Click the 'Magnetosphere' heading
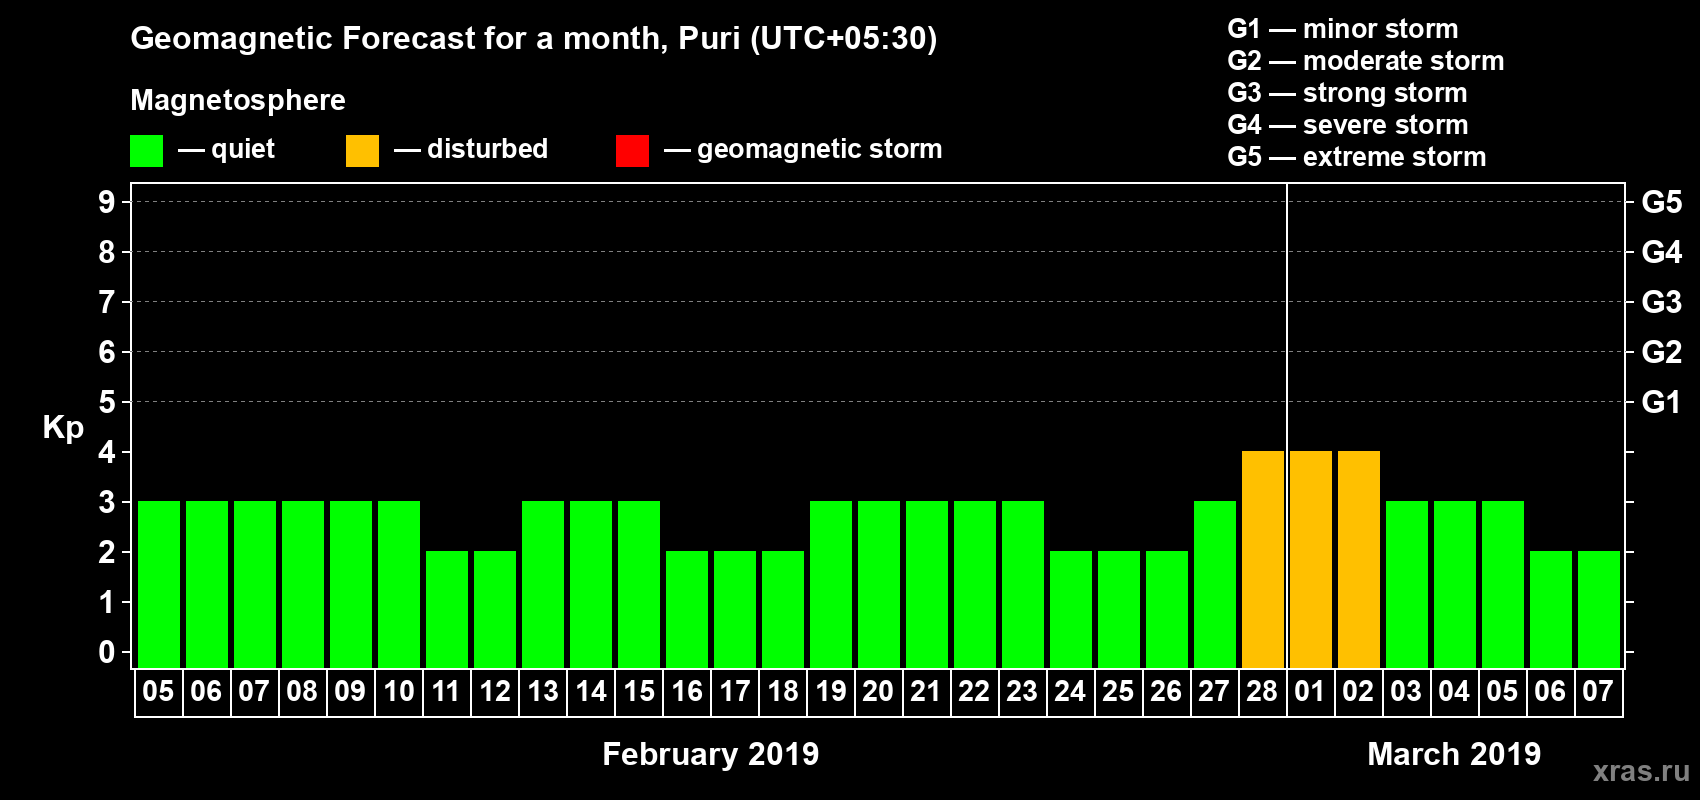The image size is (1700, 800). coord(238,100)
